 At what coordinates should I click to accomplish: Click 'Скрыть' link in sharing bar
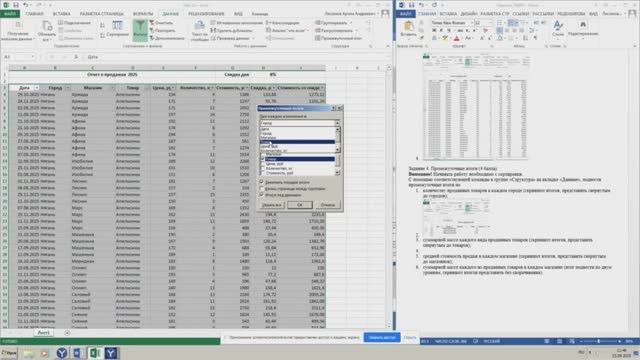coord(410,338)
